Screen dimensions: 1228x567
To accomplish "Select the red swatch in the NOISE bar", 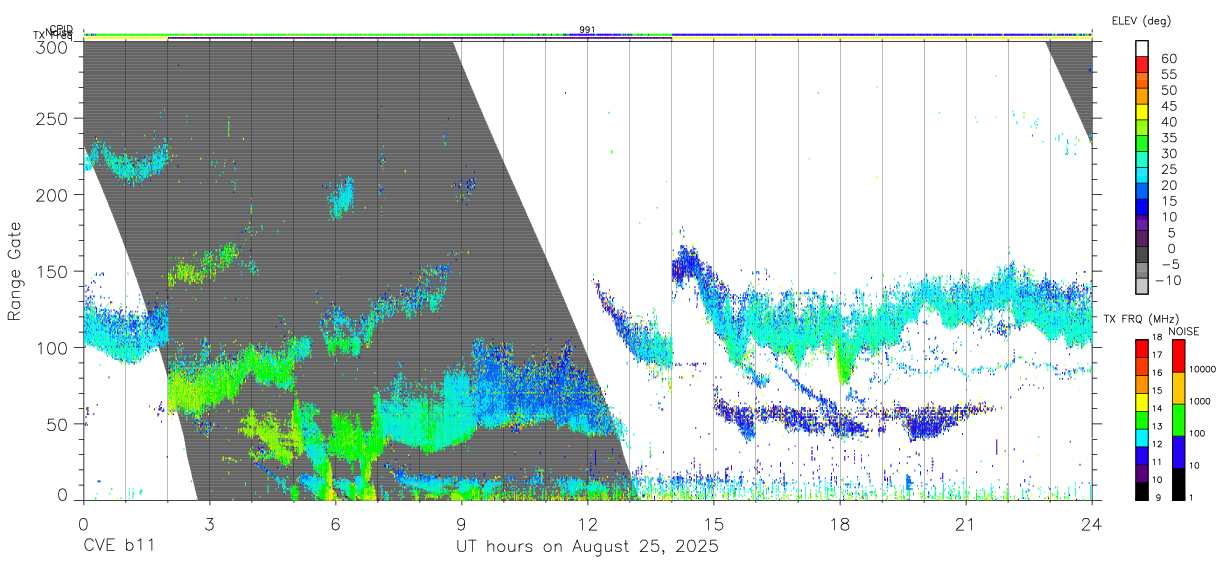I will [1177, 356].
